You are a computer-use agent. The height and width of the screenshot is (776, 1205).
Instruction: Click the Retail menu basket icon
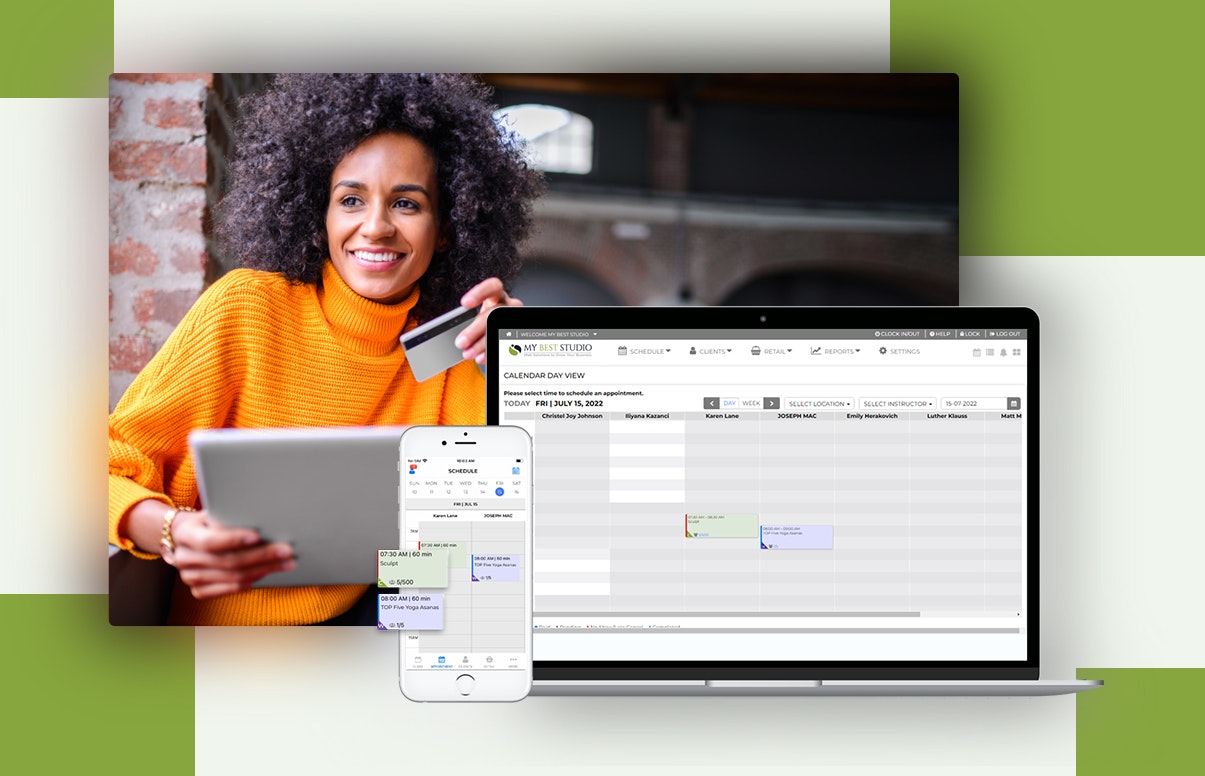click(x=755, y=351)
